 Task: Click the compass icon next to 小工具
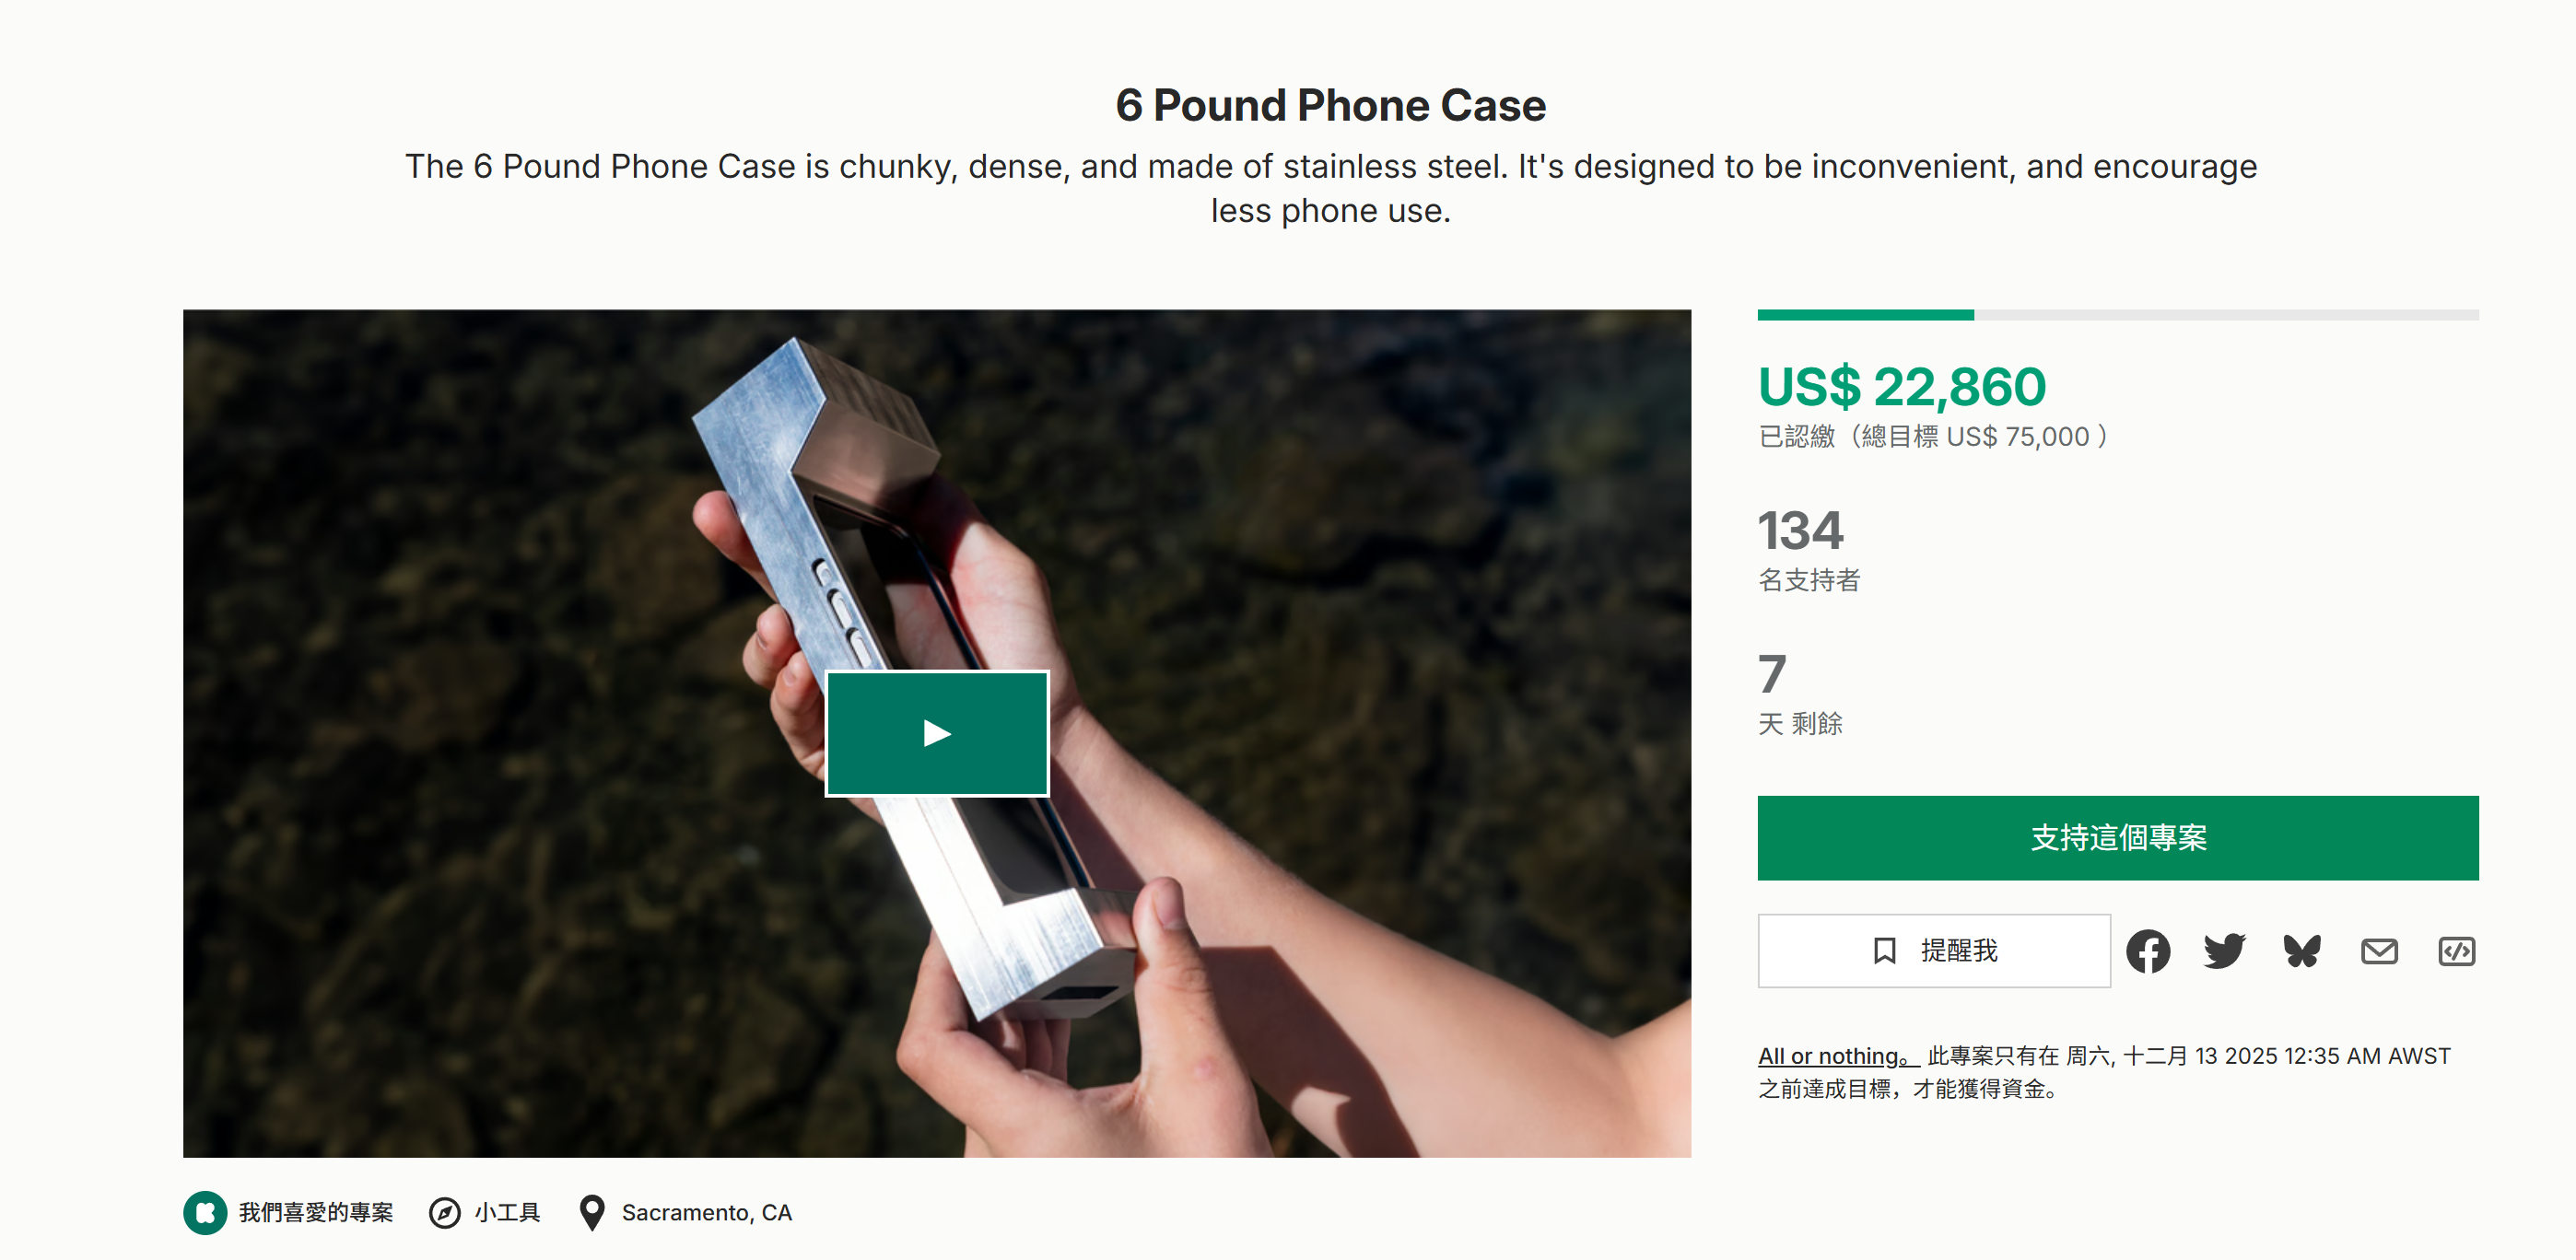(444, 1213)
